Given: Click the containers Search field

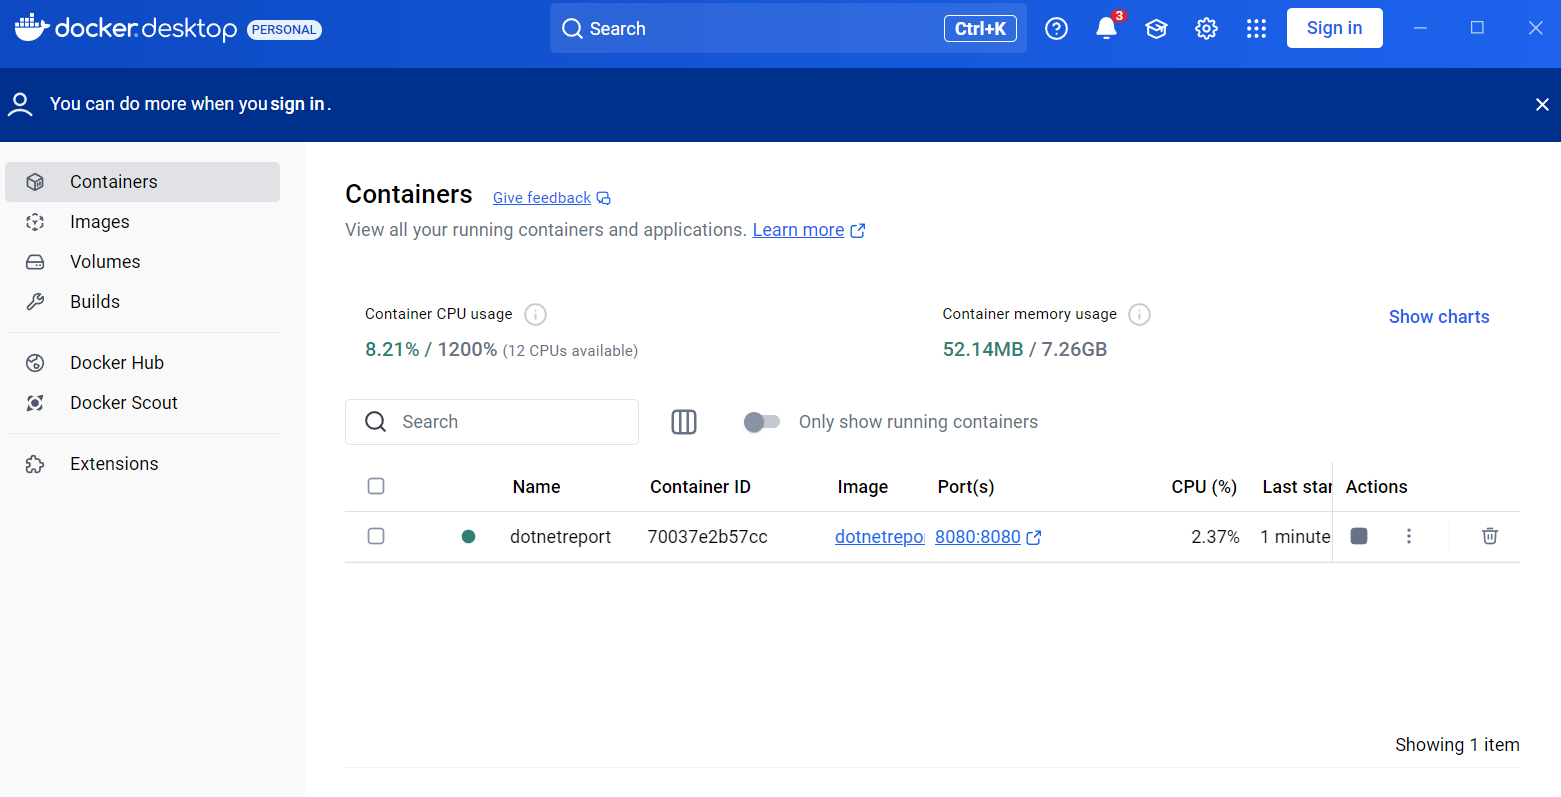Looking at the screenshot, I should click(x=492, y=422).
